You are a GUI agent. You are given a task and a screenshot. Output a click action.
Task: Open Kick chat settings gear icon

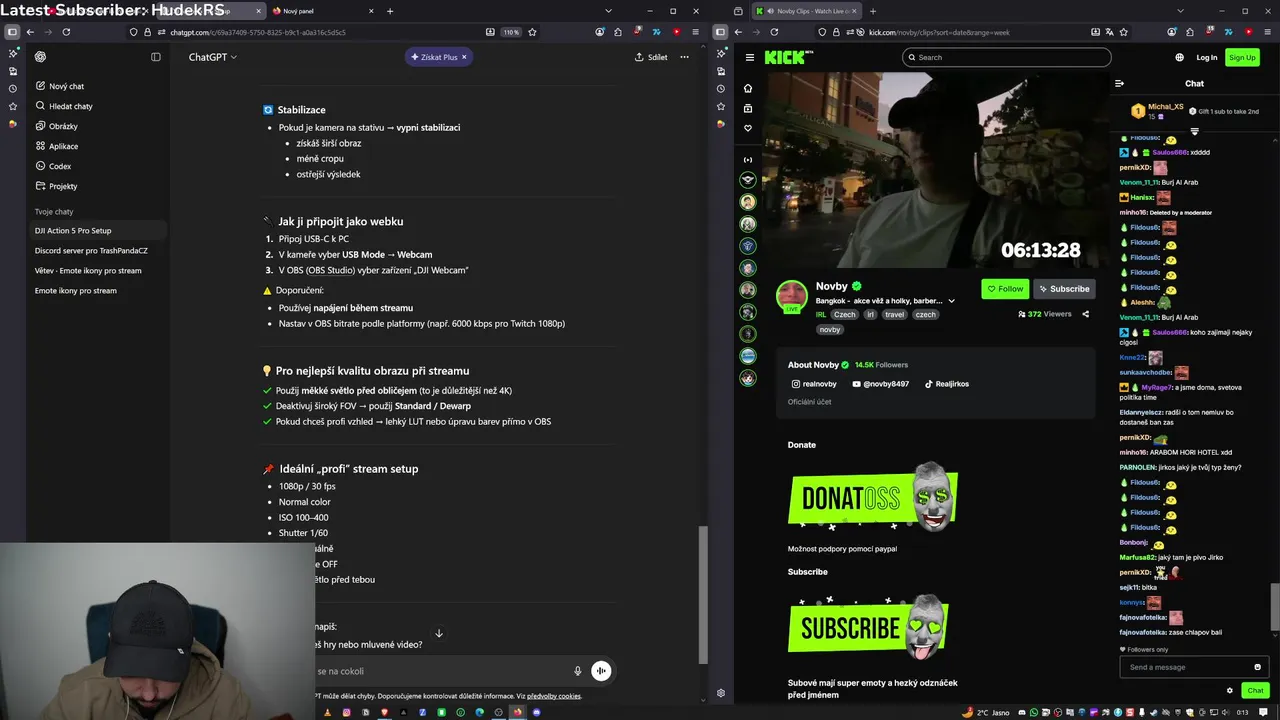click(x=1229, y=690)
